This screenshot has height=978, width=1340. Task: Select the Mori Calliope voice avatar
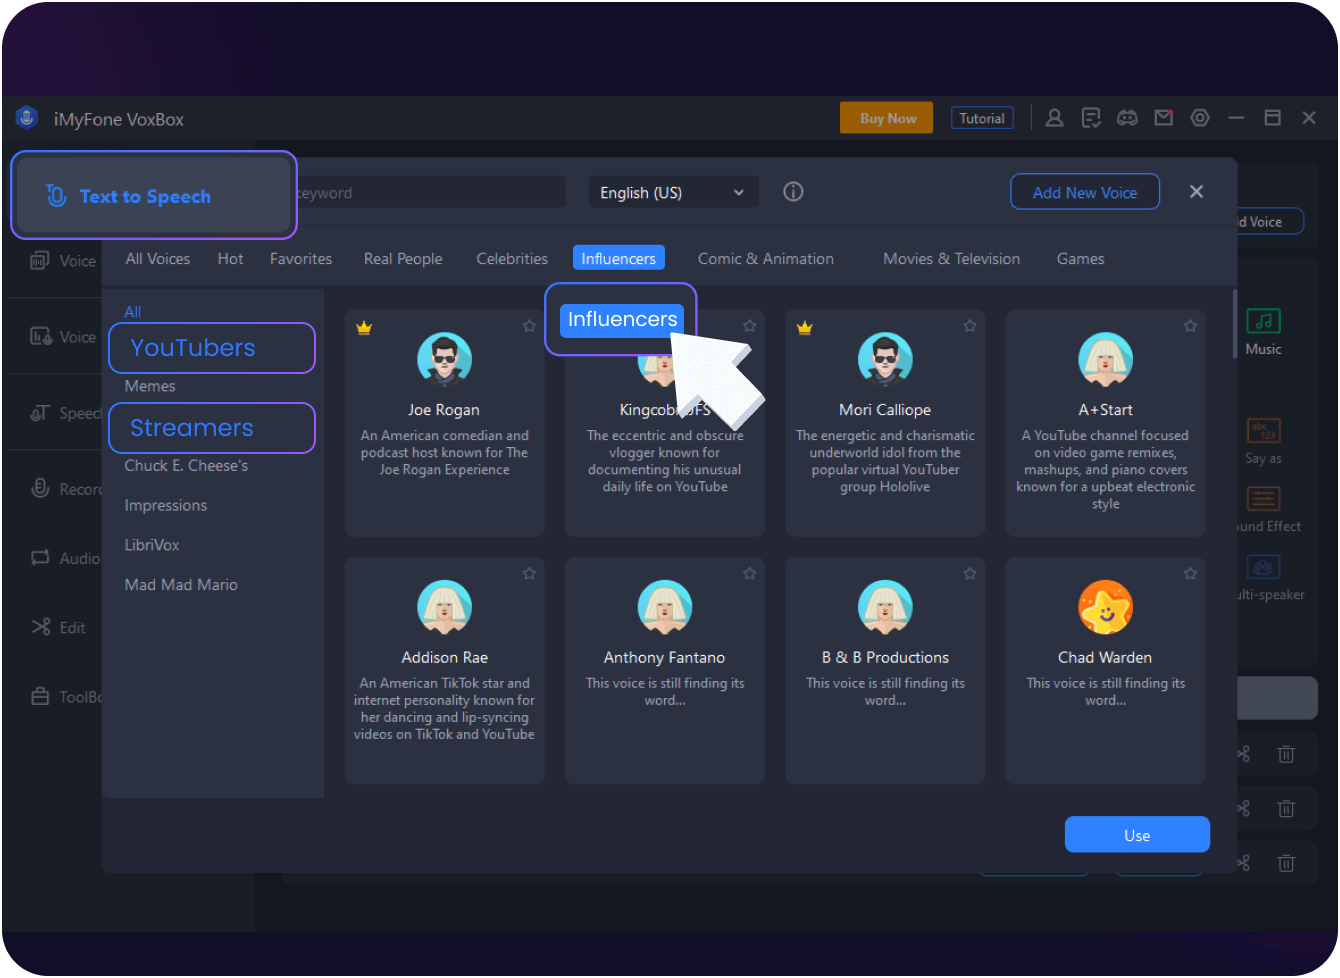pyautogui.click(x=885, y=359)
